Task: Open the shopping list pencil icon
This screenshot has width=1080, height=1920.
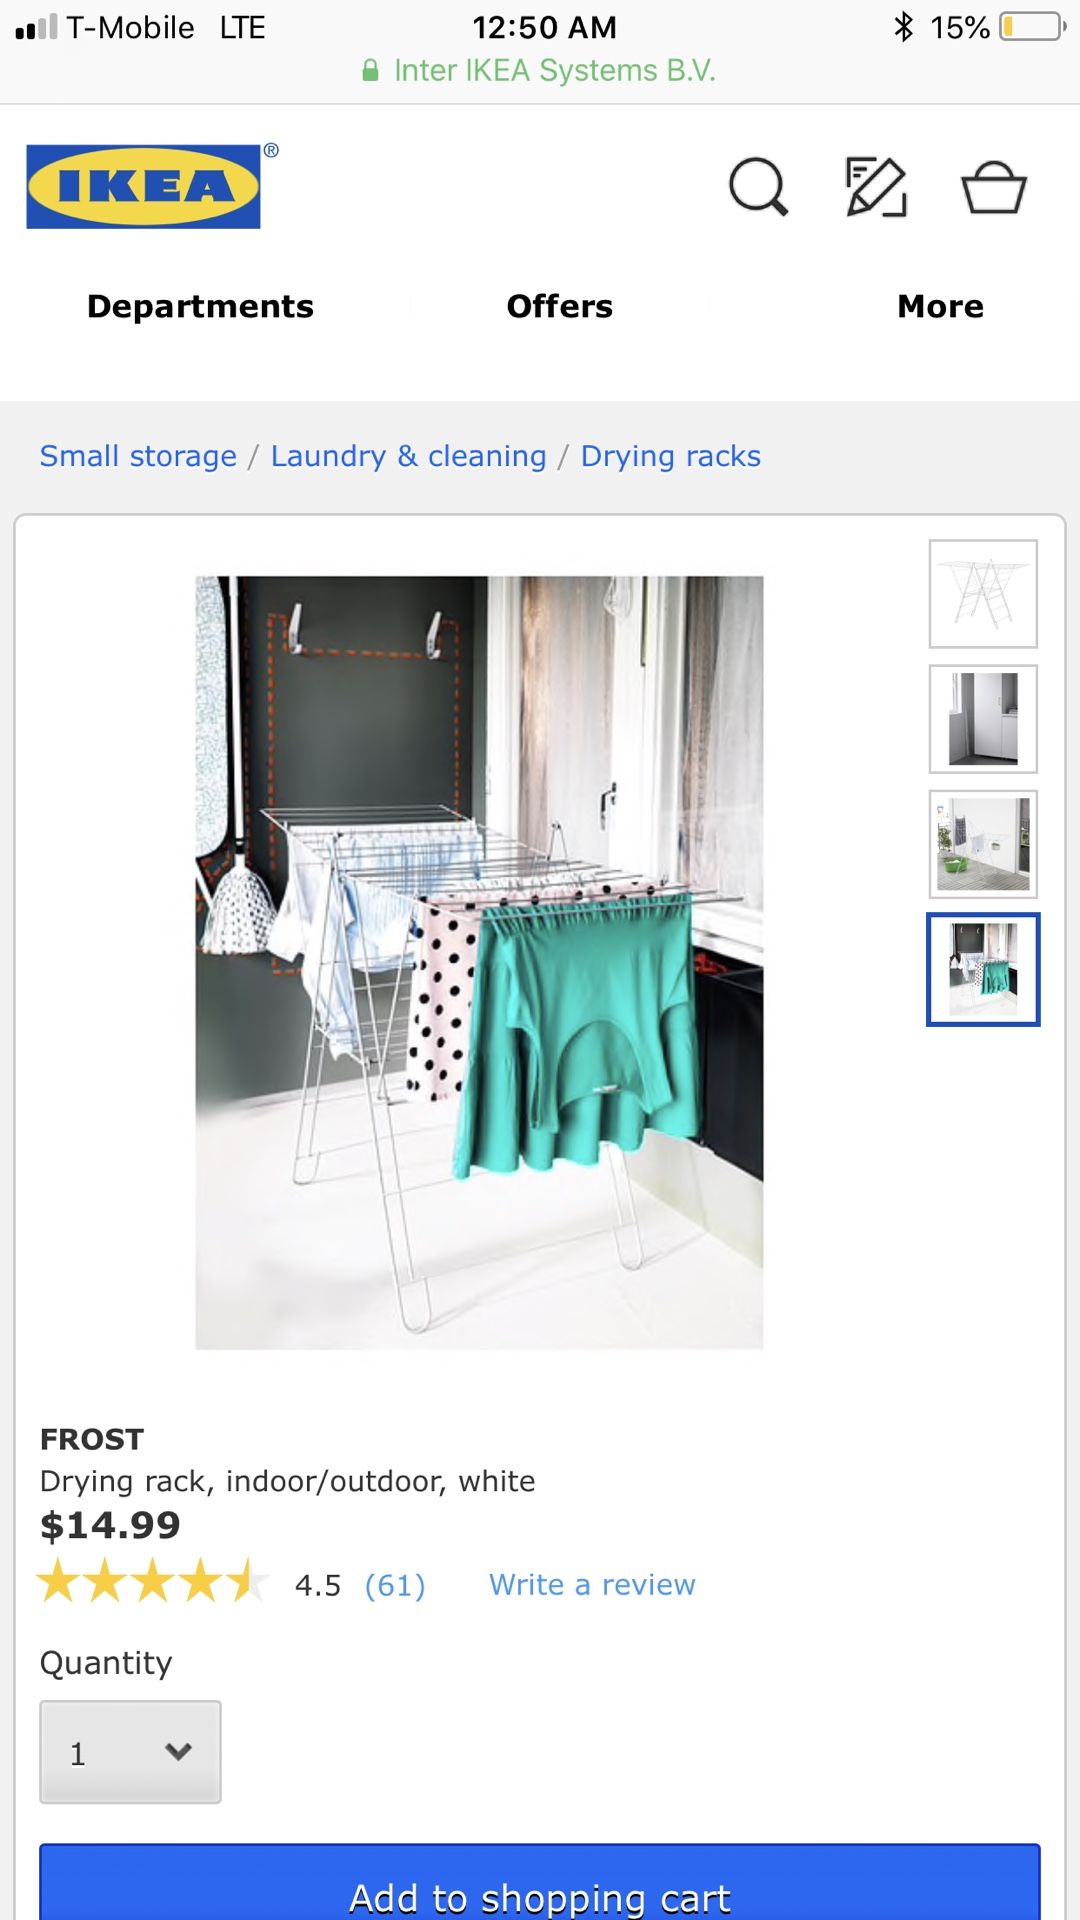Action: click(x=876, y=187)
